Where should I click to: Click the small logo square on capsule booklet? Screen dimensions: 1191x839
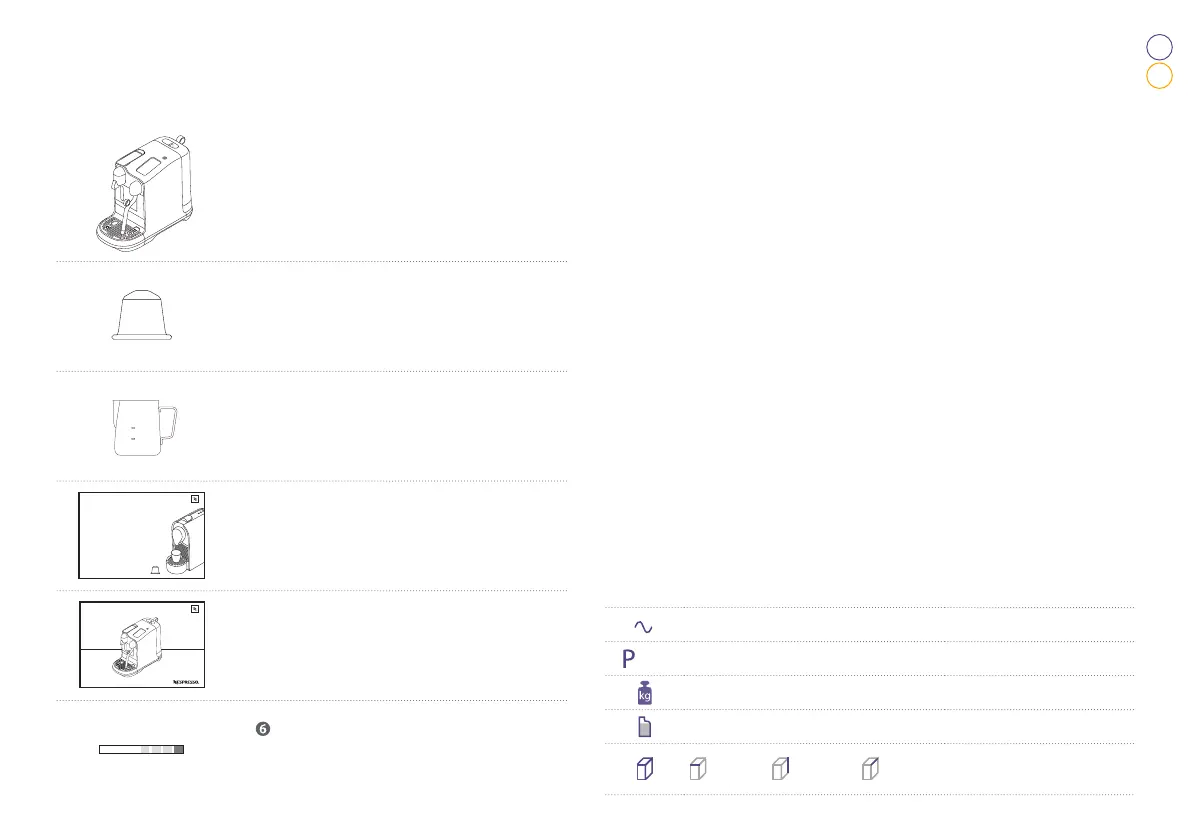pos(195,499)
